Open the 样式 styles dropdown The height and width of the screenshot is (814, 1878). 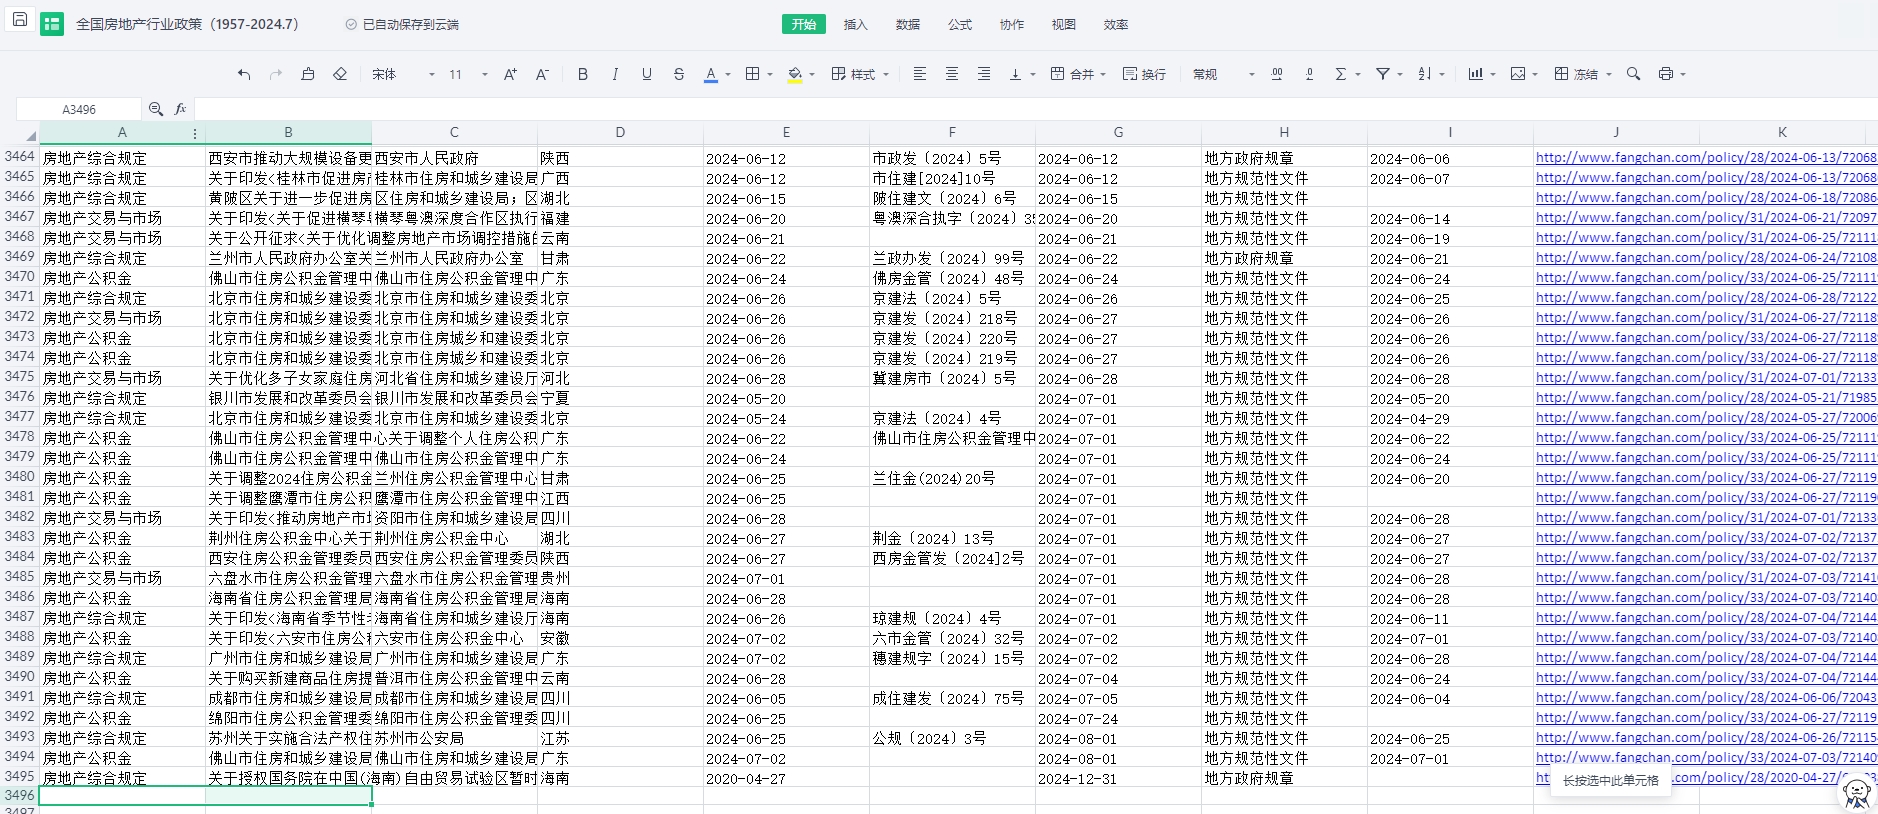coord(860,74)
